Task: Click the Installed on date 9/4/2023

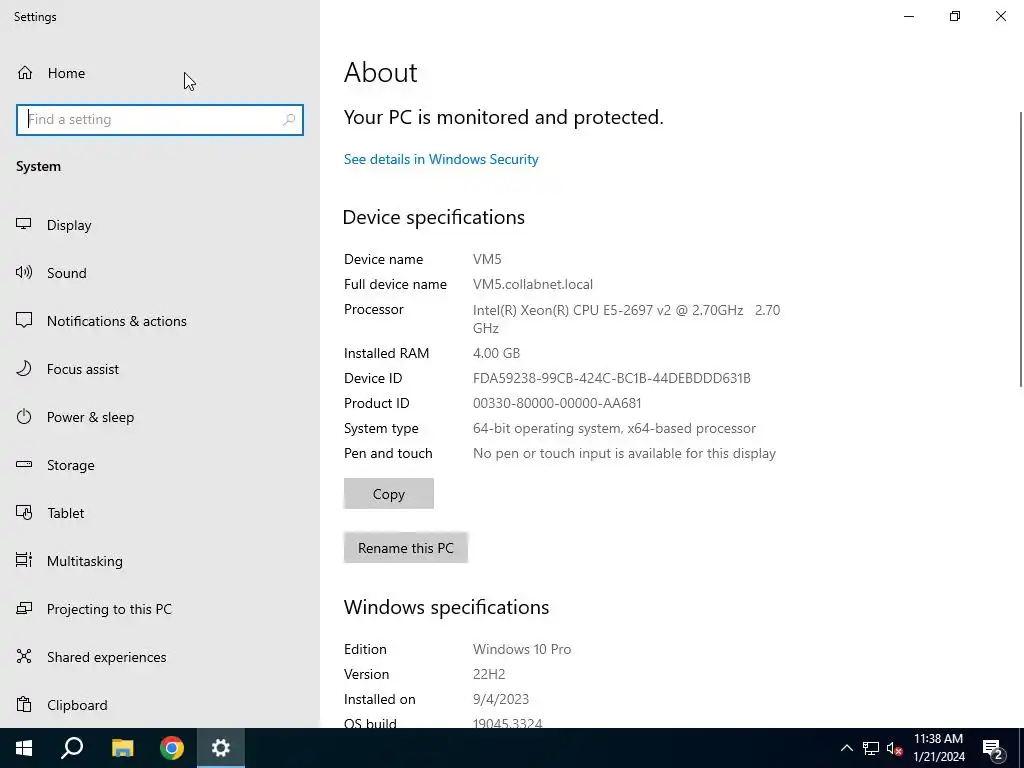Action: [x=501, y=699]
